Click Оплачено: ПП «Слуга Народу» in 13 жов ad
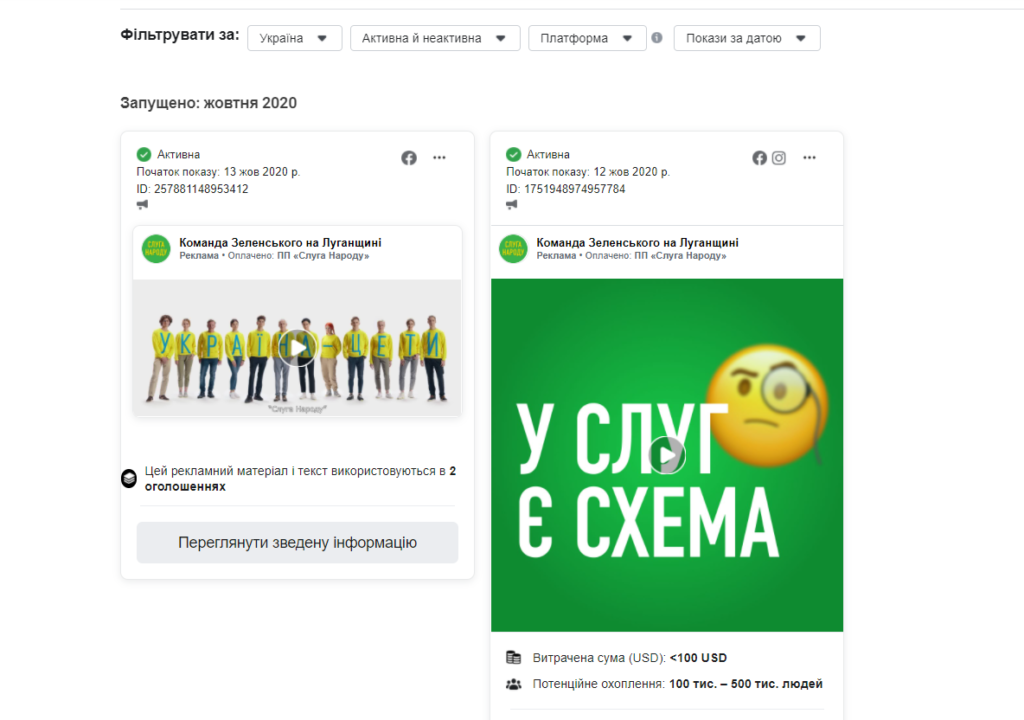Screen dimensions: 1024x720 point(298,255)
